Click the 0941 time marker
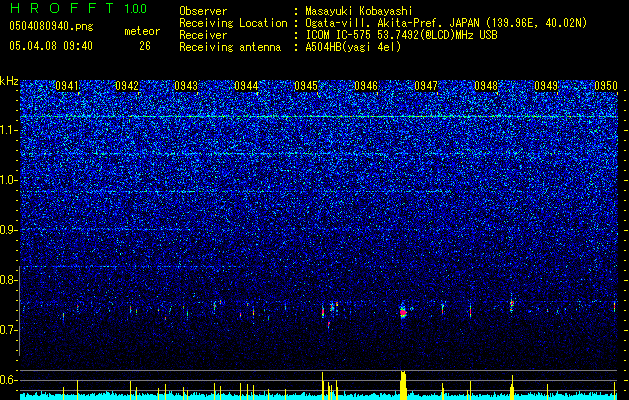The height and width of the screenshot is (400, 629). coord(67,86)
